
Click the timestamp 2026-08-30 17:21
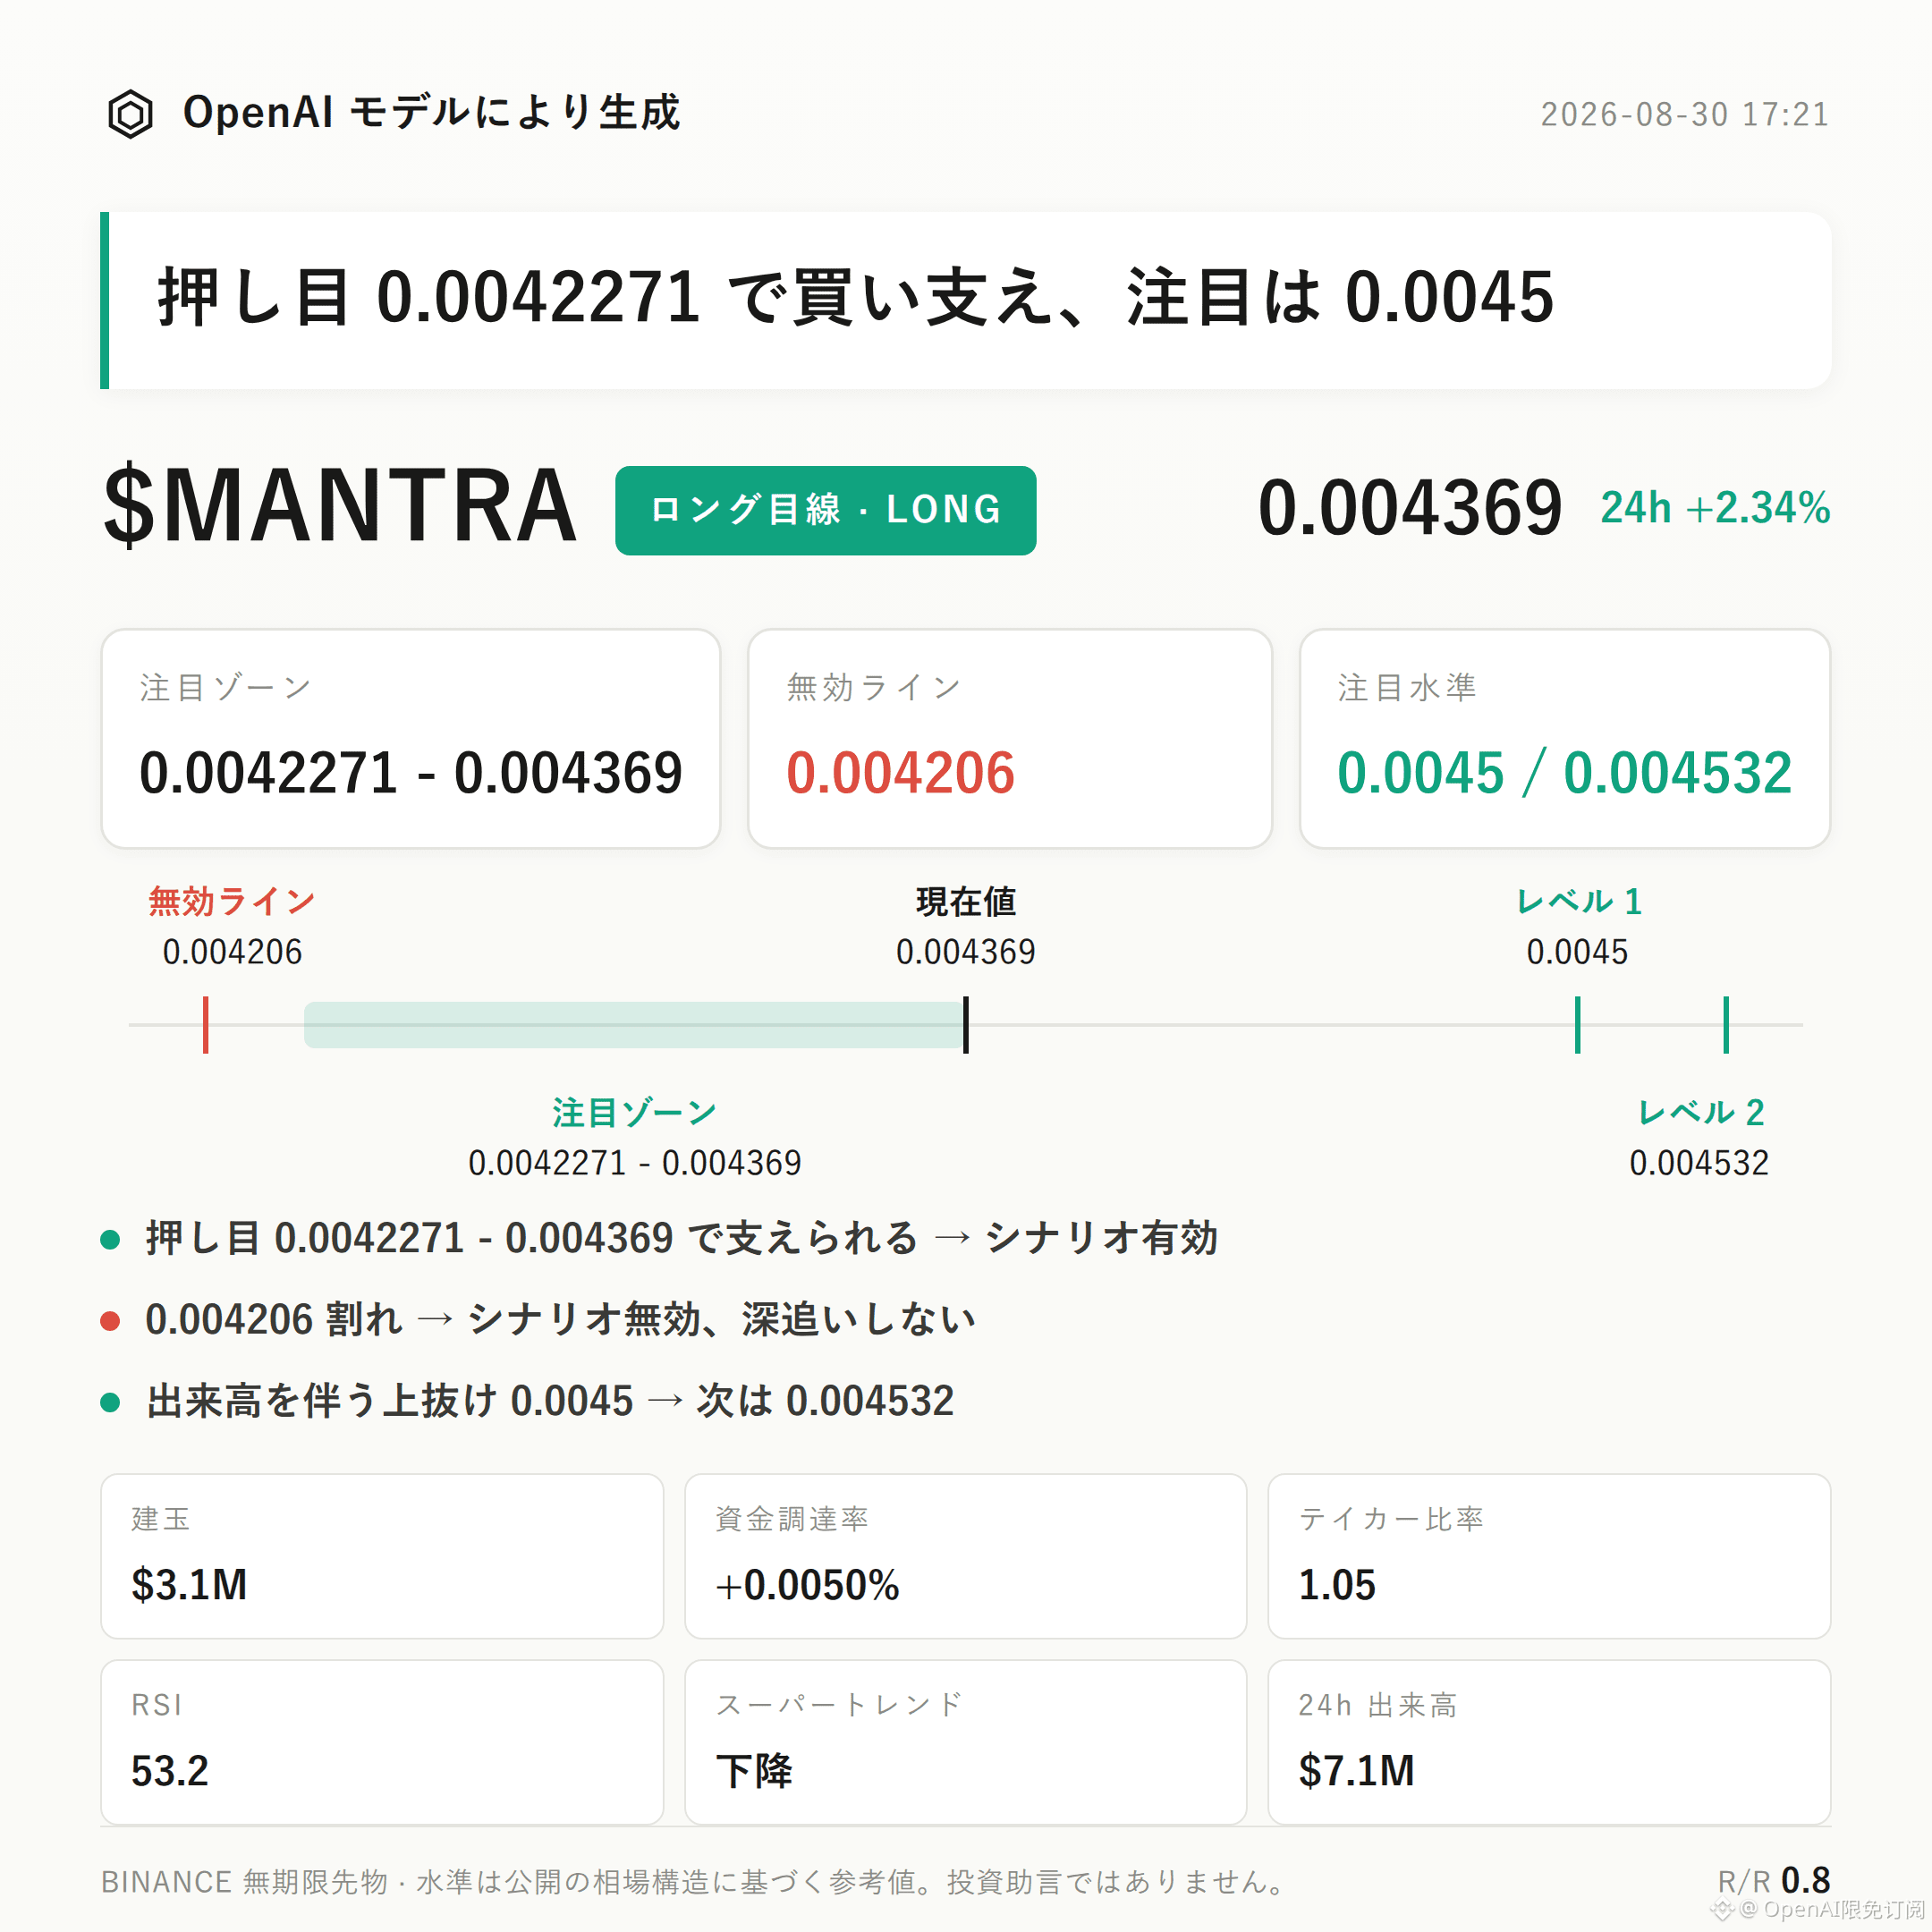[1684, 114]
